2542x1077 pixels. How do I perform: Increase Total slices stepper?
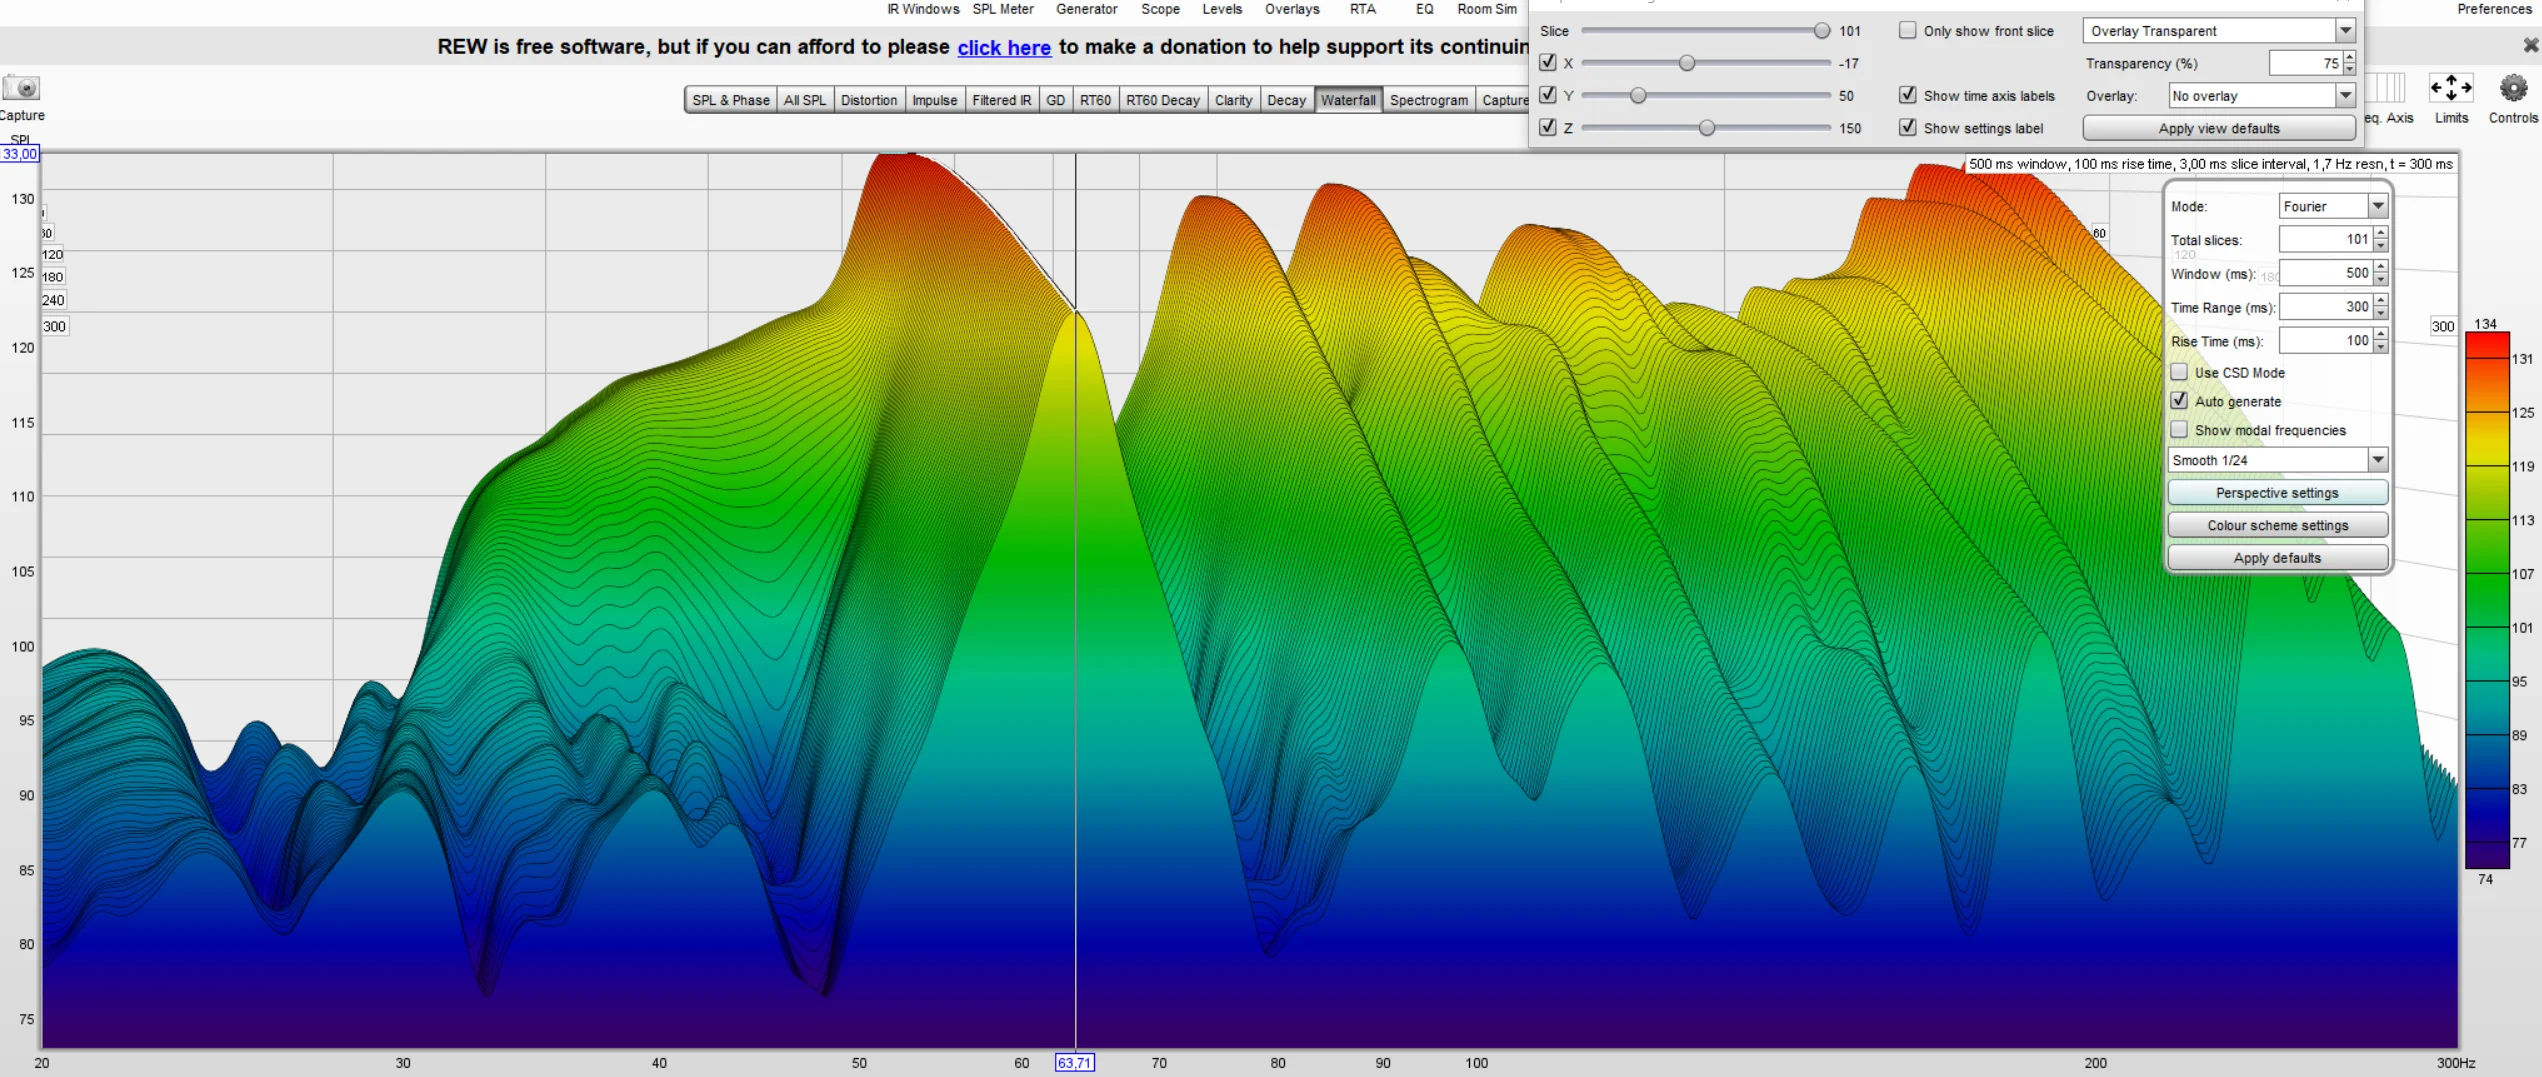tap(2381, 233)
